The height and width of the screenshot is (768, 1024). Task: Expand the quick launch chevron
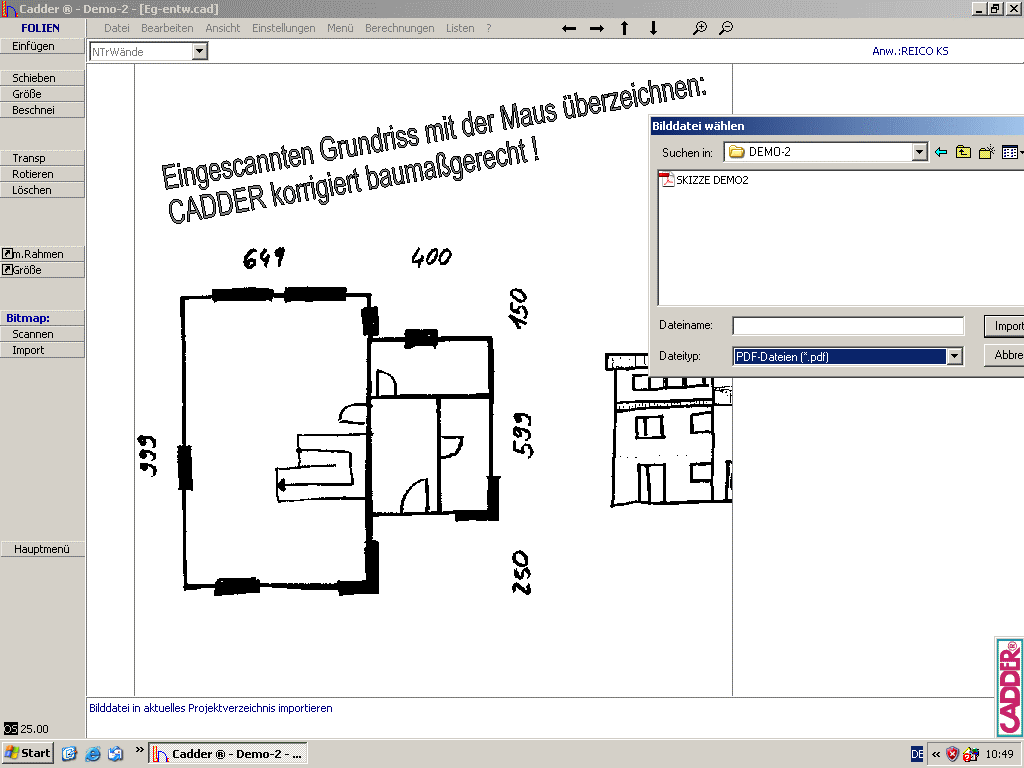tap(139, 750)
